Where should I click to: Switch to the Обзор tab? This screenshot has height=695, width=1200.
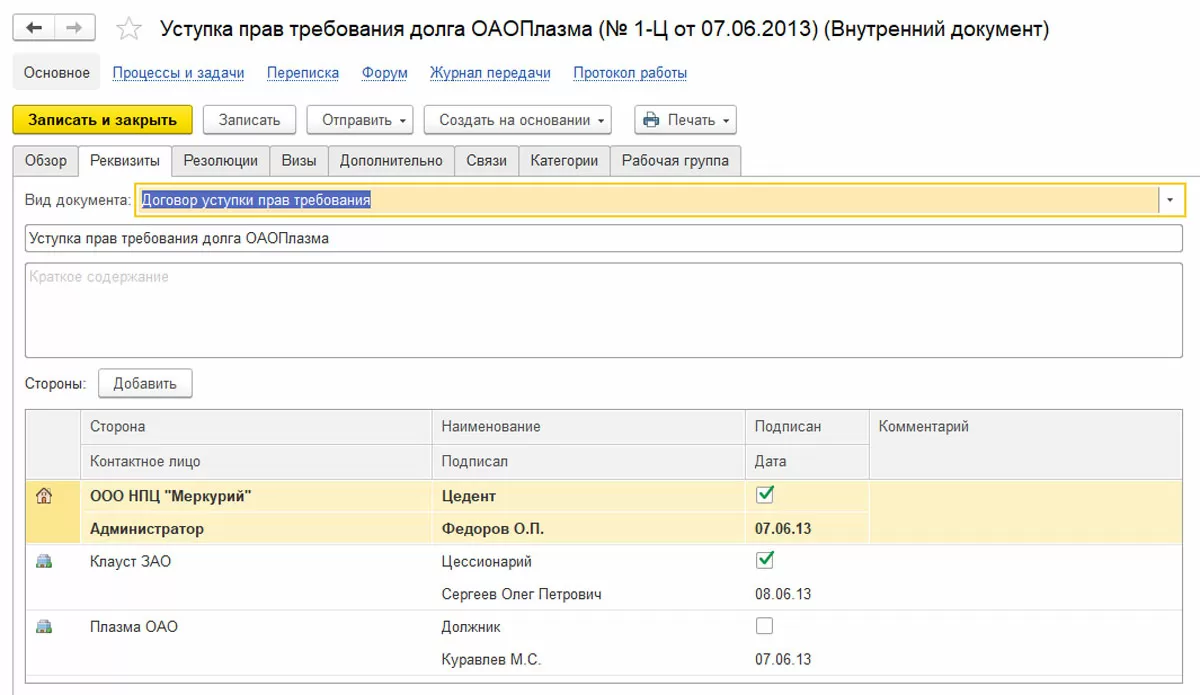click(x=46, y=160)
